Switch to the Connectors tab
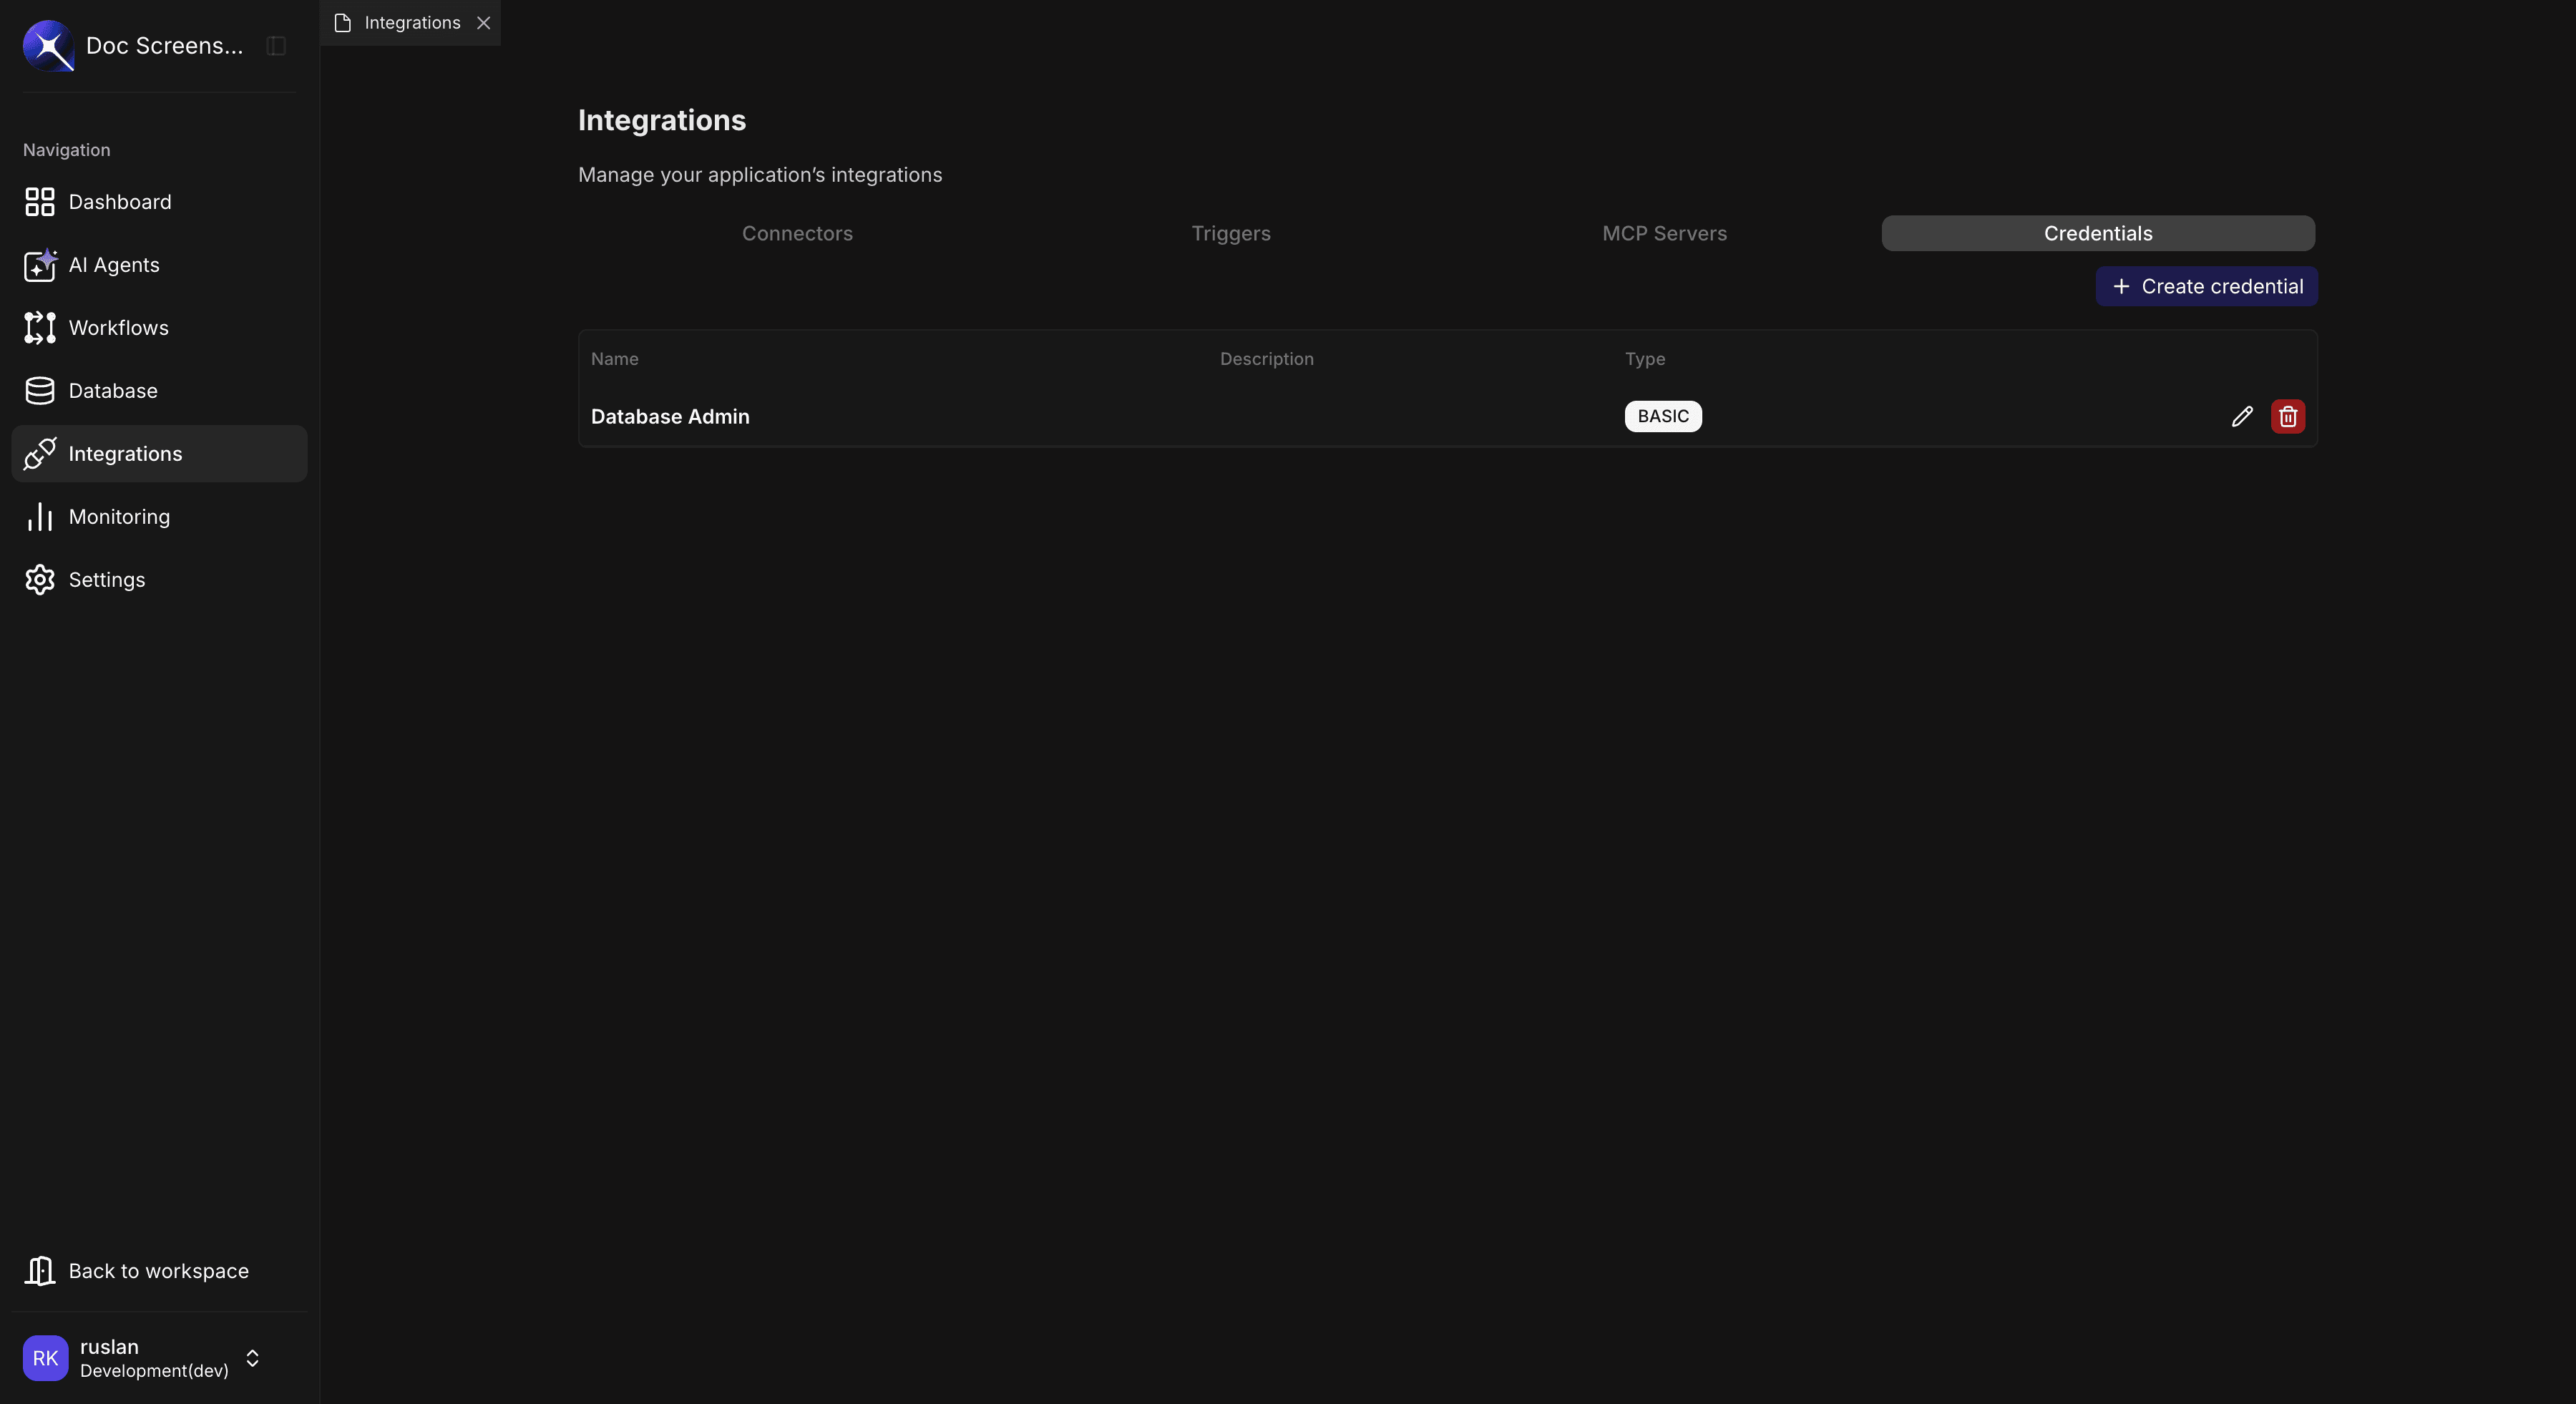 pyautogui.click(x=796, y=233)
